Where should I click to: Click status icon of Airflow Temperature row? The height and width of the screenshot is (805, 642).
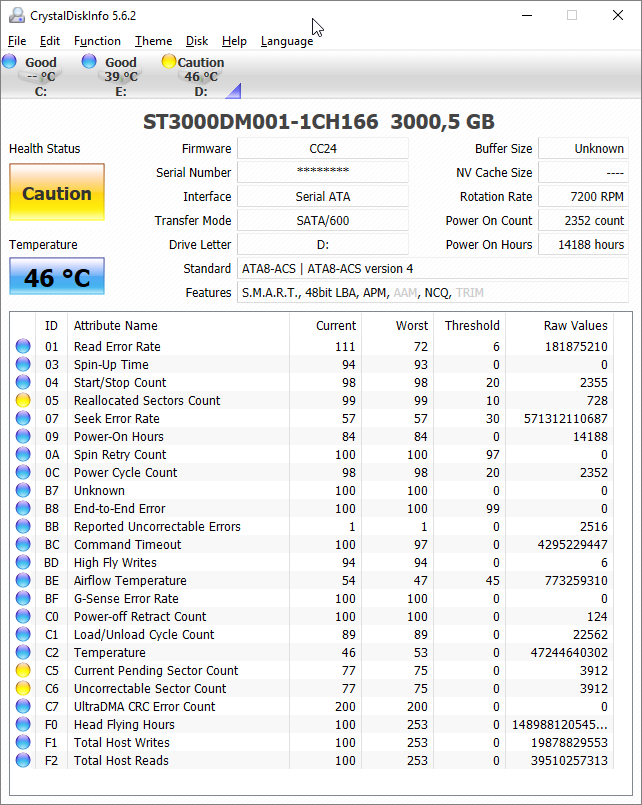tap(23, 581)
